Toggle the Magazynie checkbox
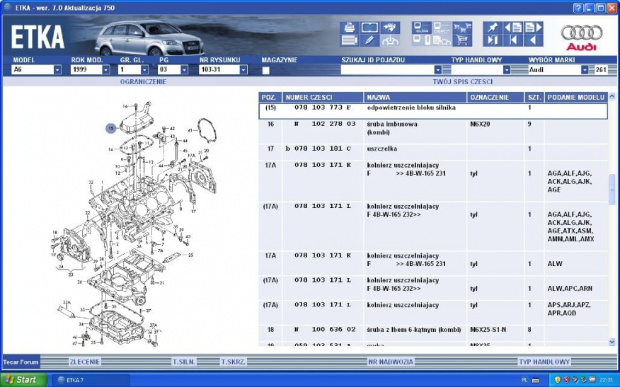The height and width of the screenshot is (387, 620). 266,70
